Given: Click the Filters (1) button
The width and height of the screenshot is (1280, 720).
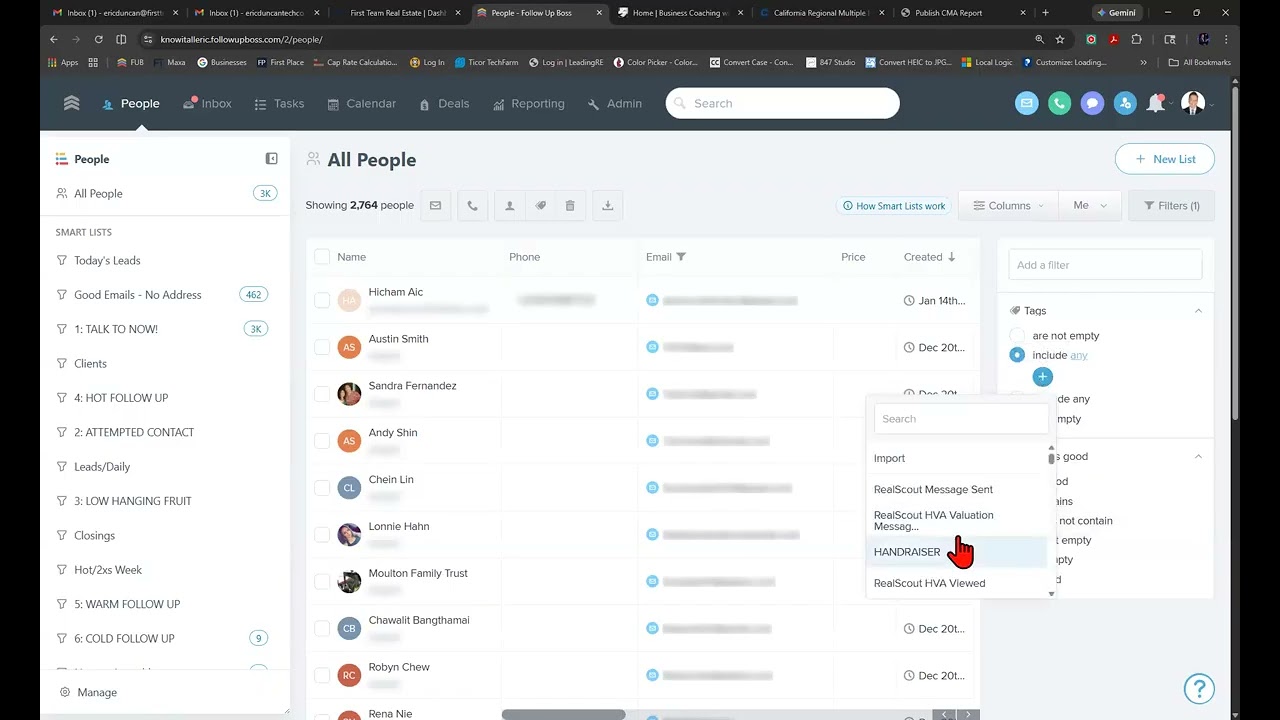Looking at the screenshot, I should coord(1171,206).
